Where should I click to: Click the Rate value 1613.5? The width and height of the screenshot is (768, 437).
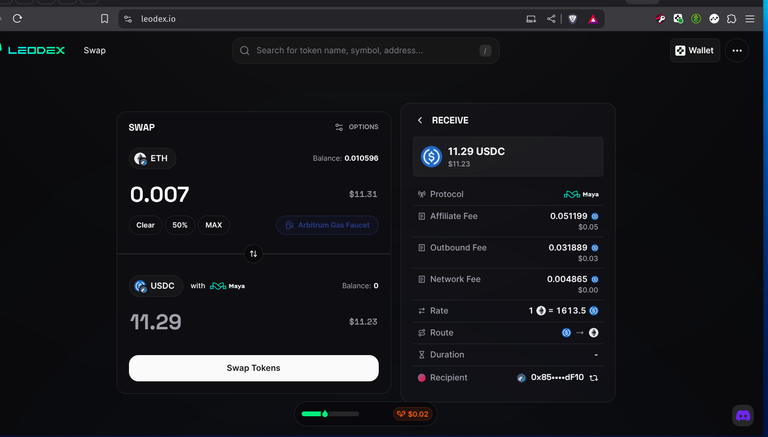pos(571,311)
